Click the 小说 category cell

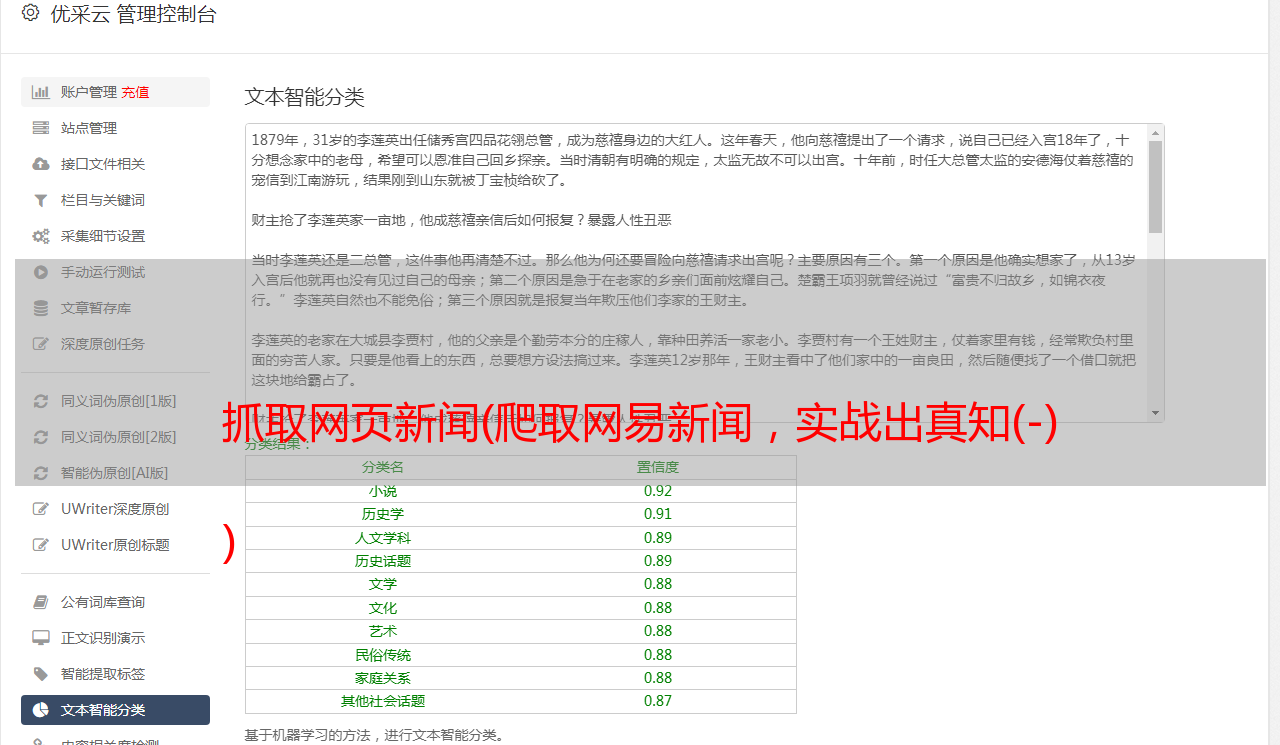pos(383,491)
